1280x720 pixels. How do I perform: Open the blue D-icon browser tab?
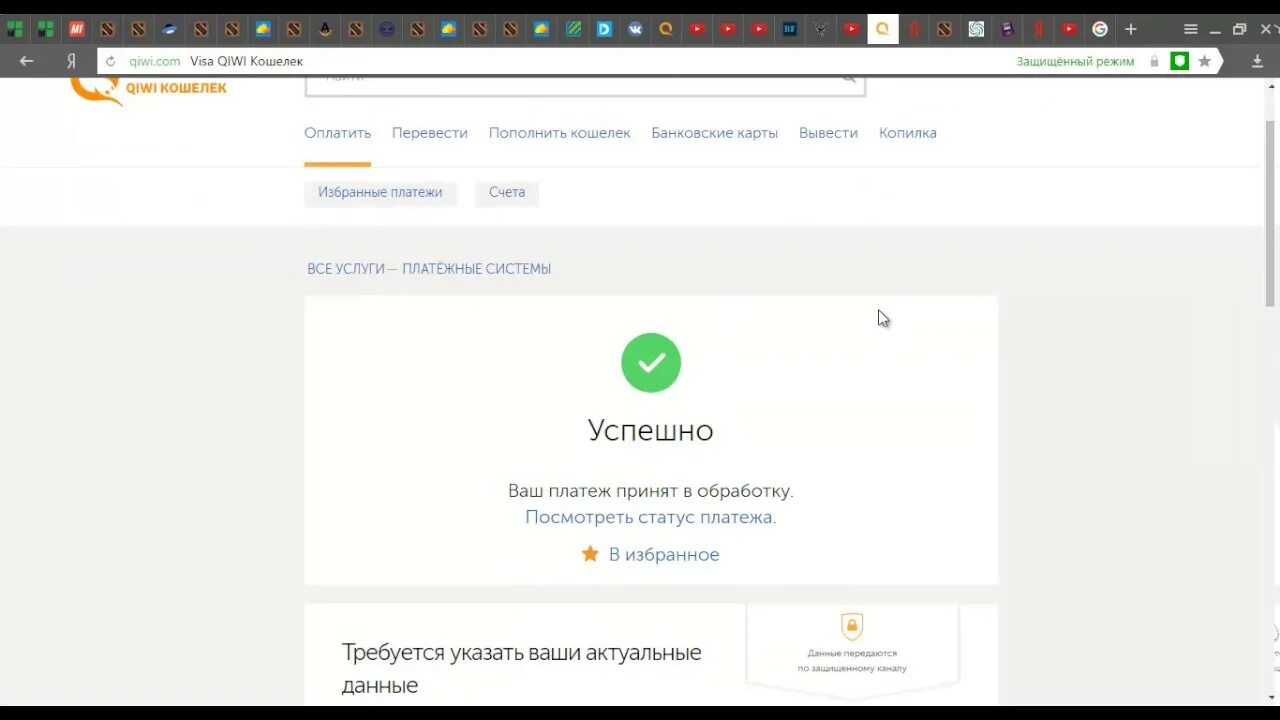coord(604,29)
